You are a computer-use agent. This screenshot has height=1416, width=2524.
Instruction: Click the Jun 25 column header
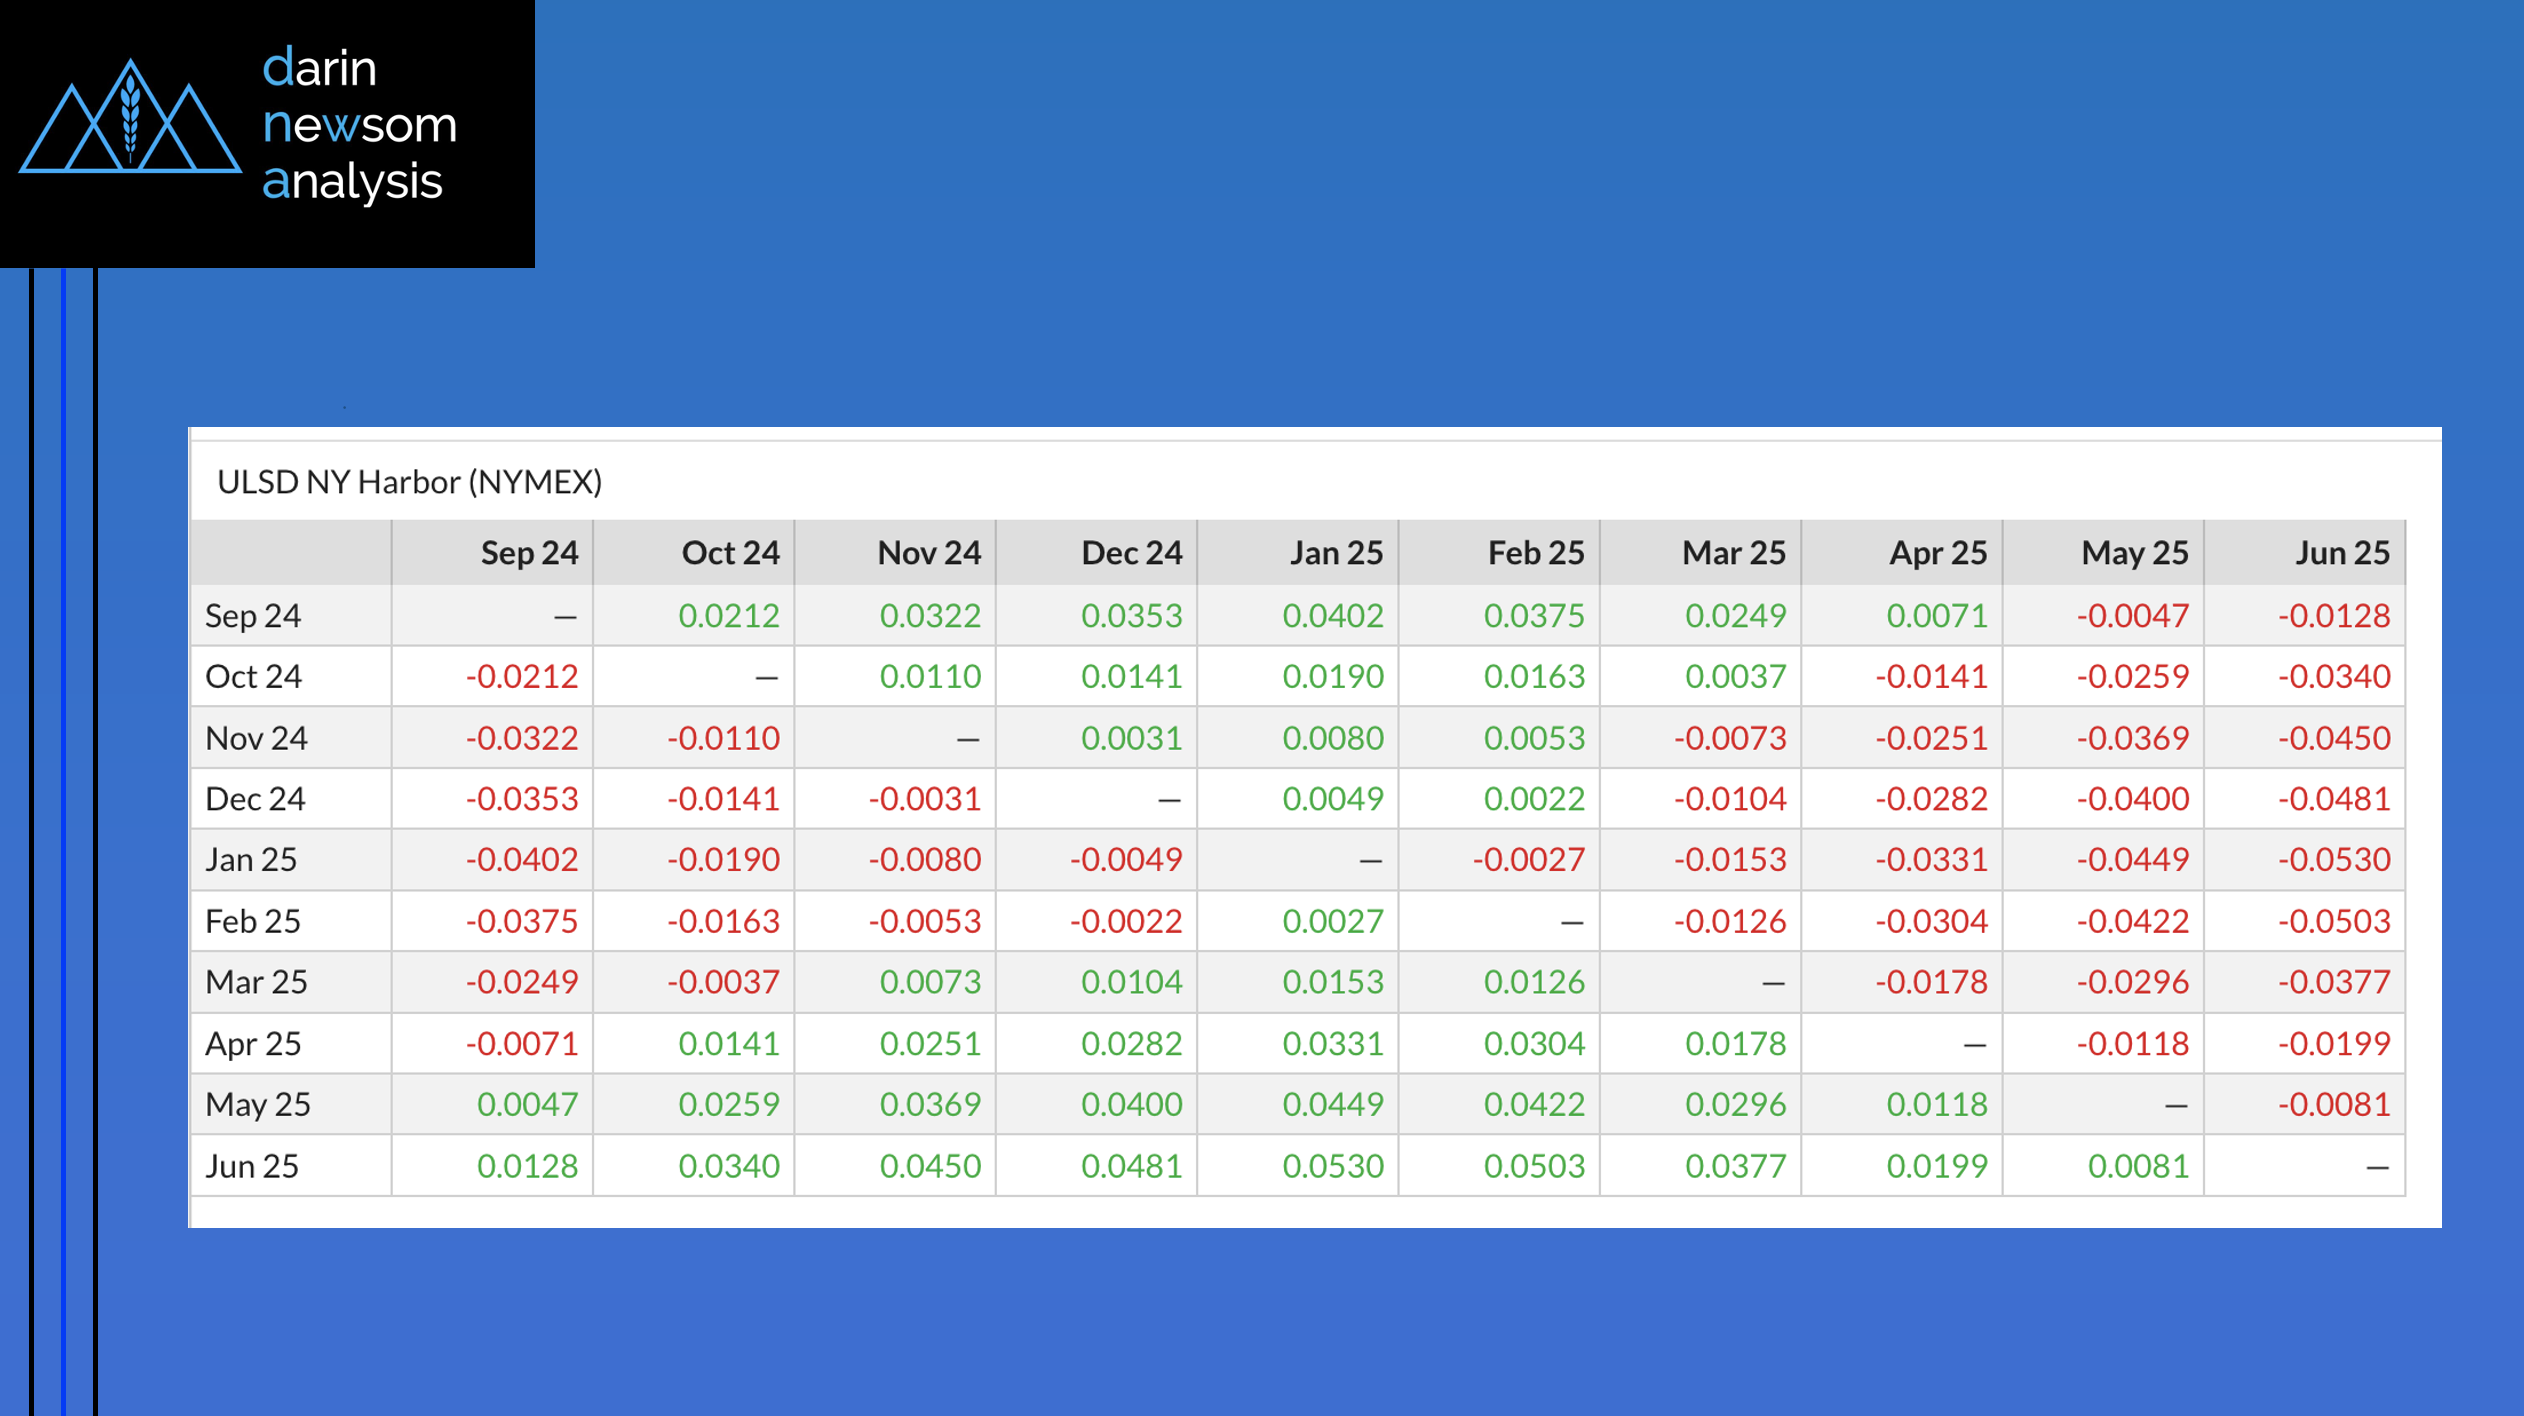coord(2341,553)
